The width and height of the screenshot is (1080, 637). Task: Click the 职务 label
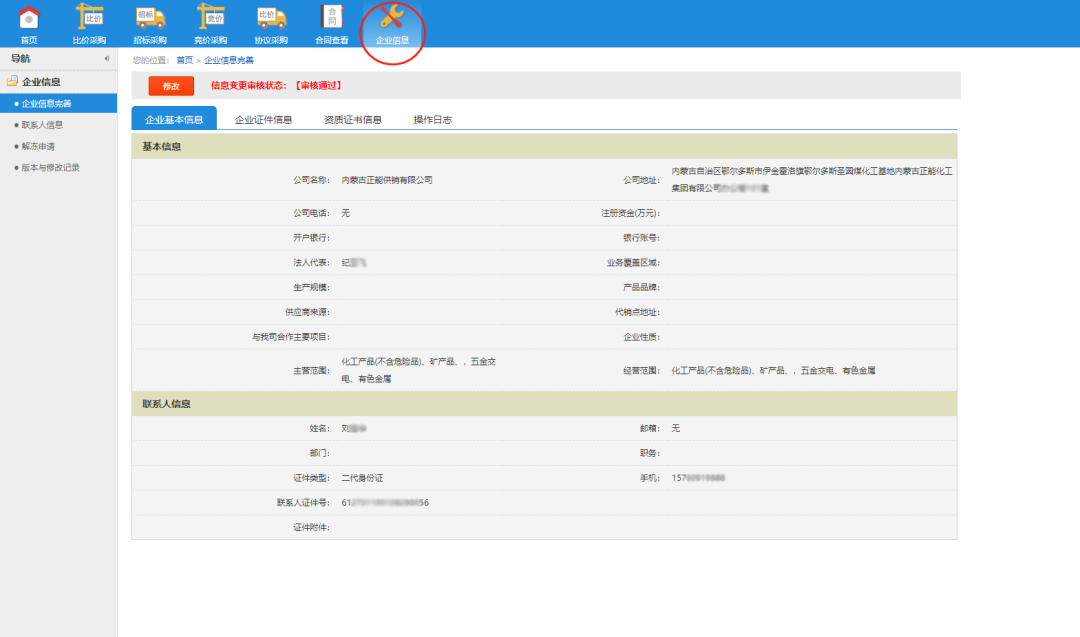click(650, 453)
